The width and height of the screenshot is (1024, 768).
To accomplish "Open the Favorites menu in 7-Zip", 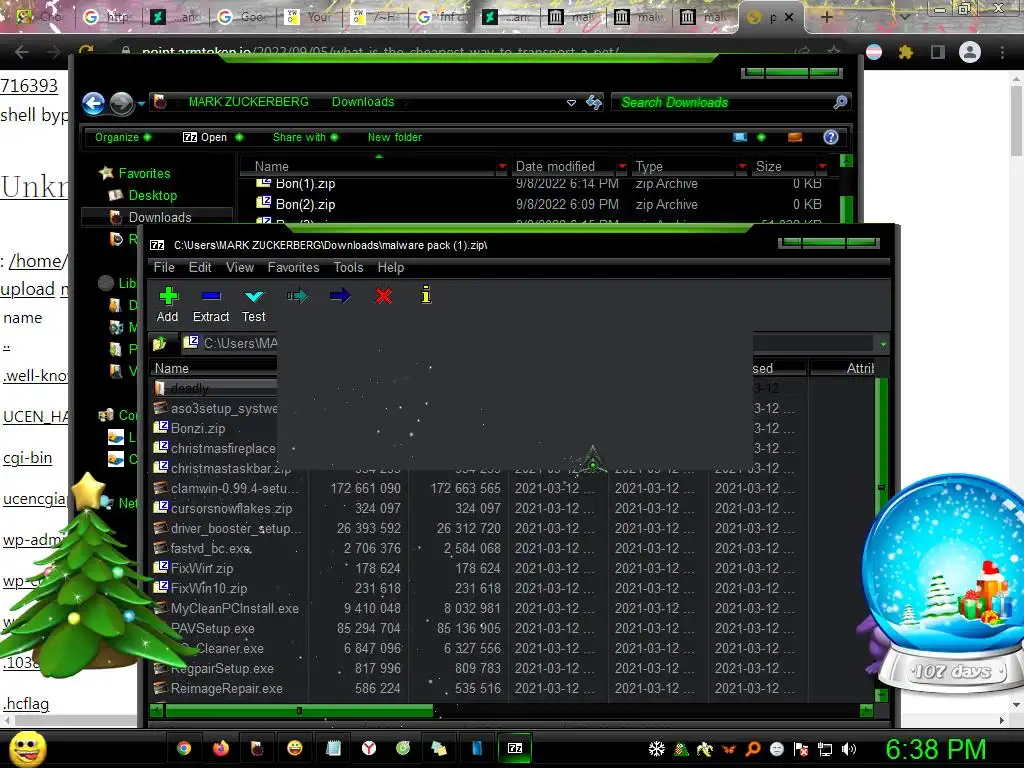I will tap(293, 268).
